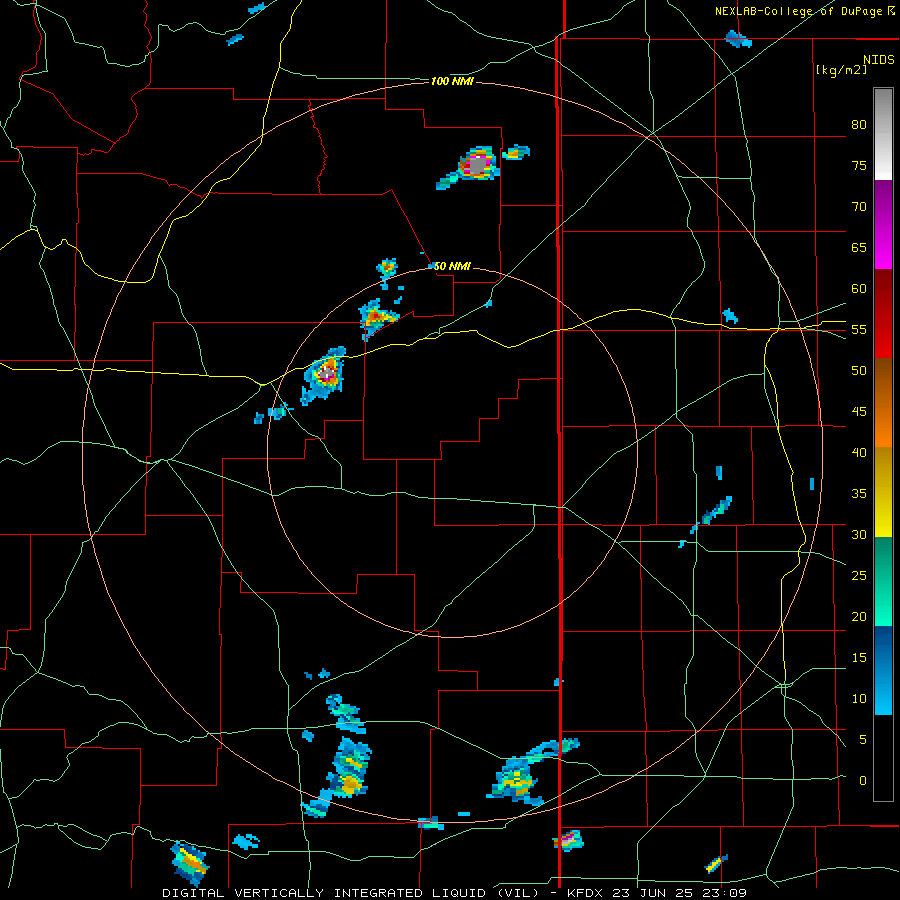Click the 50 value on the scale
The height and width of the screenshot is (900, 900).
click(x=859, y=371)
